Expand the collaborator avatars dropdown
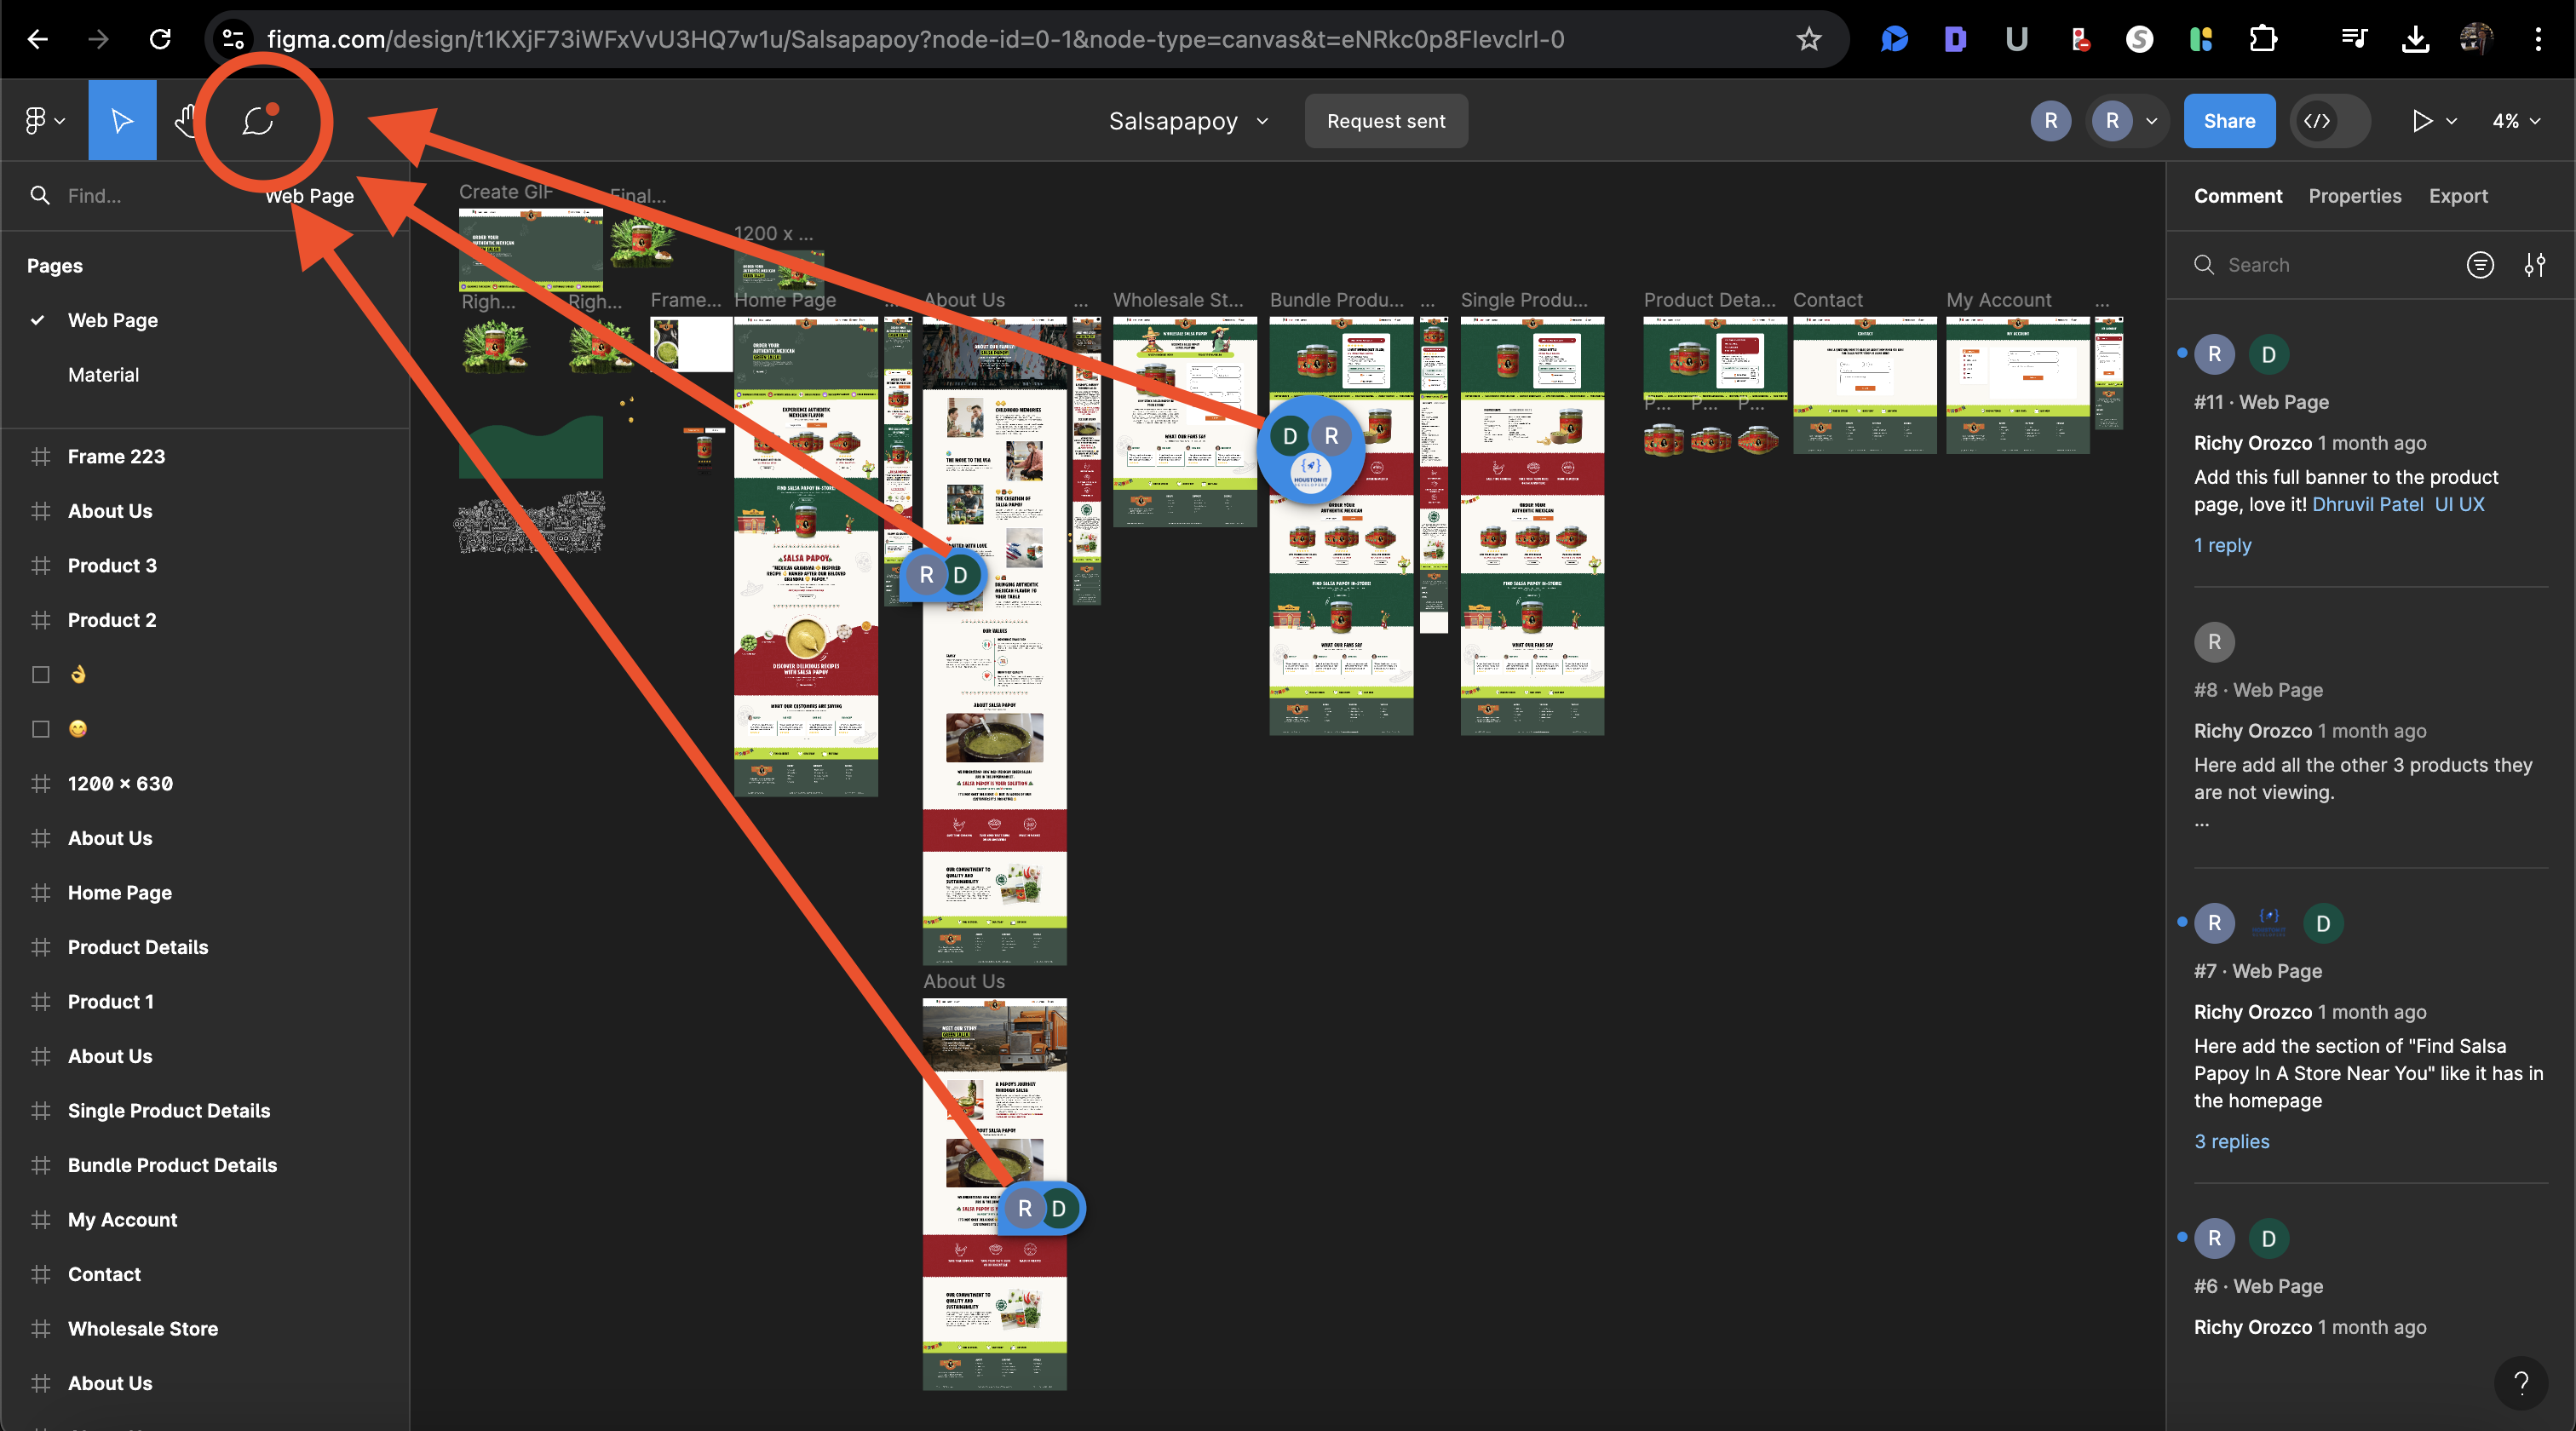Image resolution: width=2576 pixels, height=1431 pixels. point(2151,121)
